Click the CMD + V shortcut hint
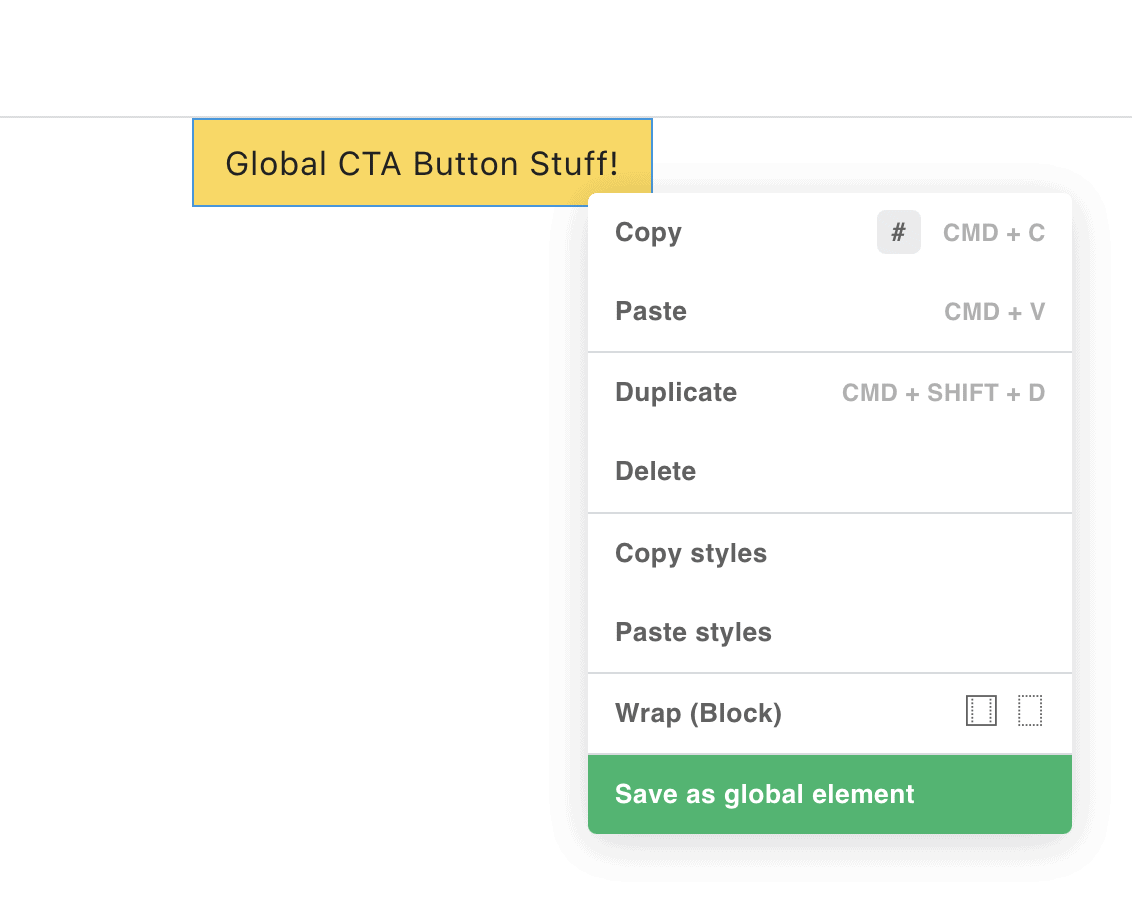 pos(994,312)
